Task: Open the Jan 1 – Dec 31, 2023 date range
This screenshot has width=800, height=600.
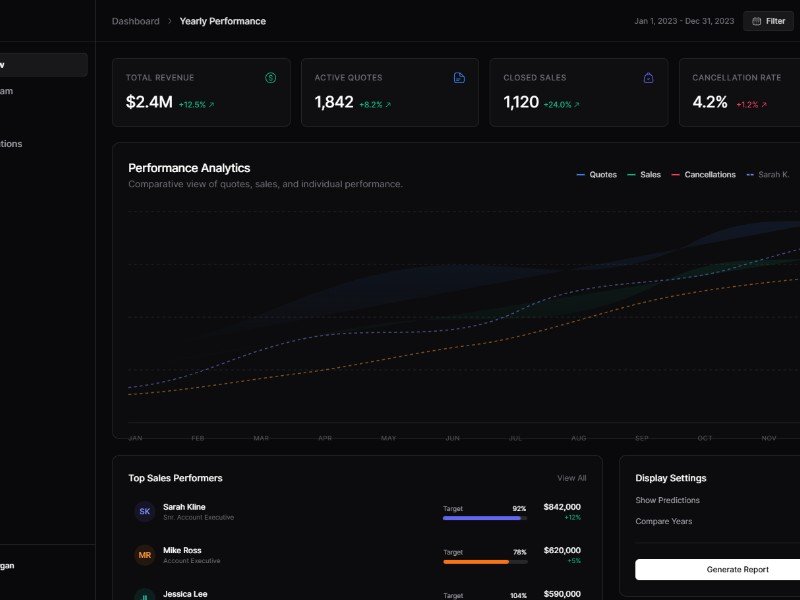Action: tap(684, 21)
